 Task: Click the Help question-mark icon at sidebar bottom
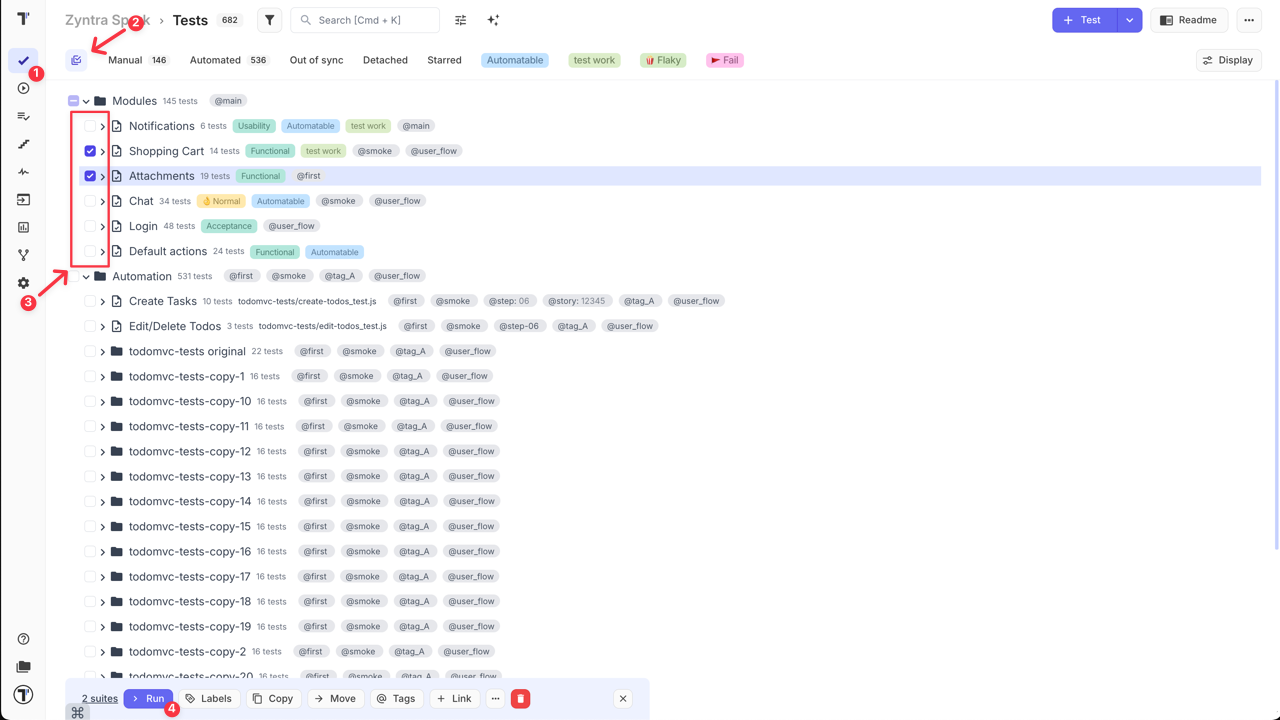[x=23, y=638]
